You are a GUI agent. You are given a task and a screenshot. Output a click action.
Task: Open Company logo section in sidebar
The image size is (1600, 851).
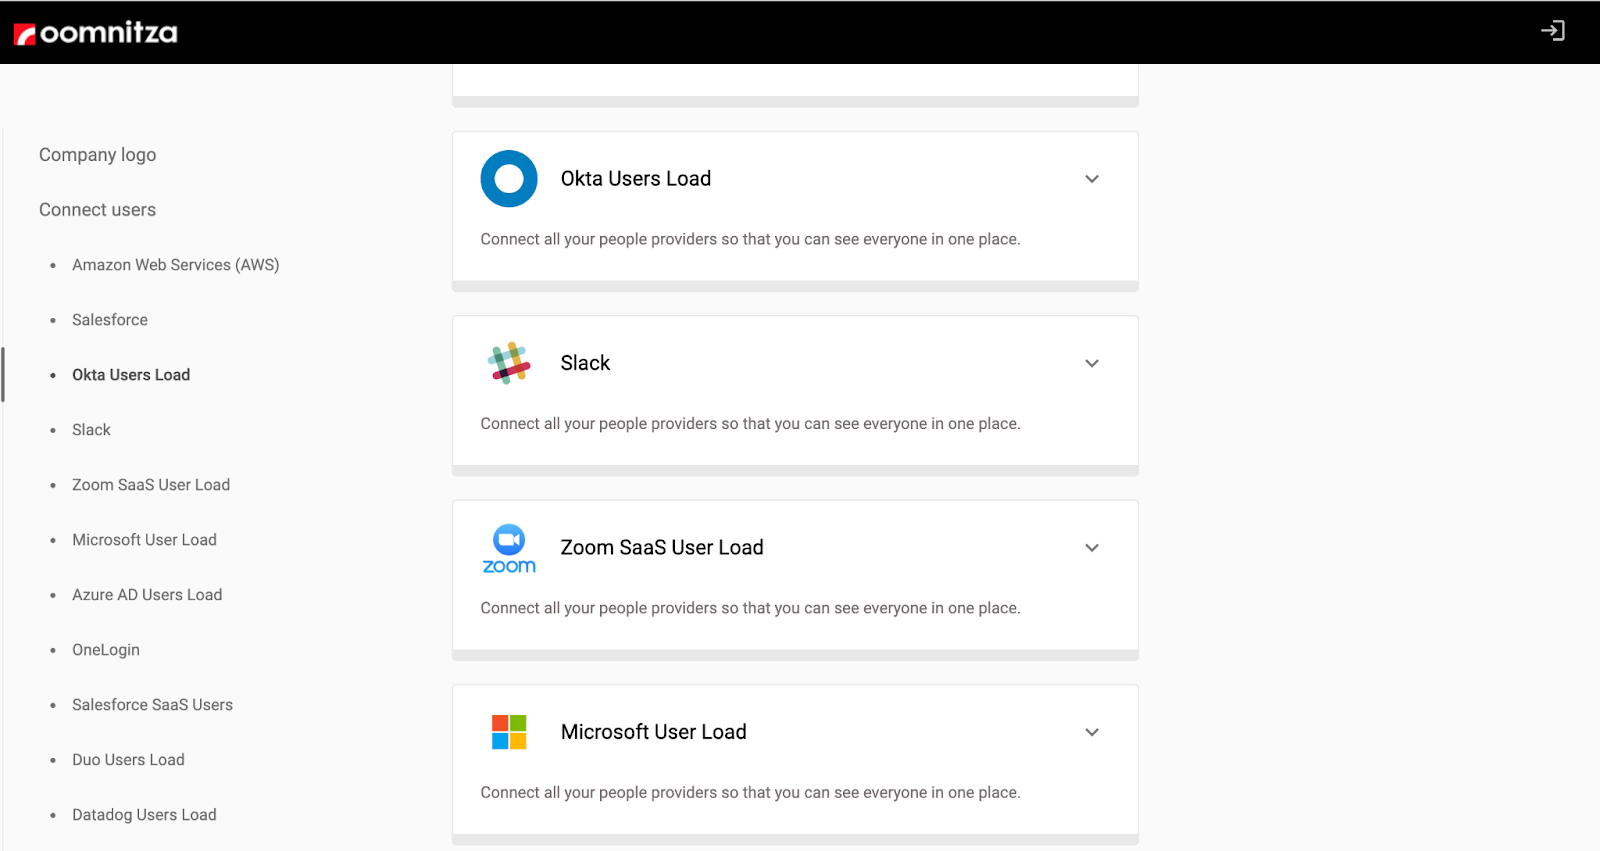pos(98,155)
